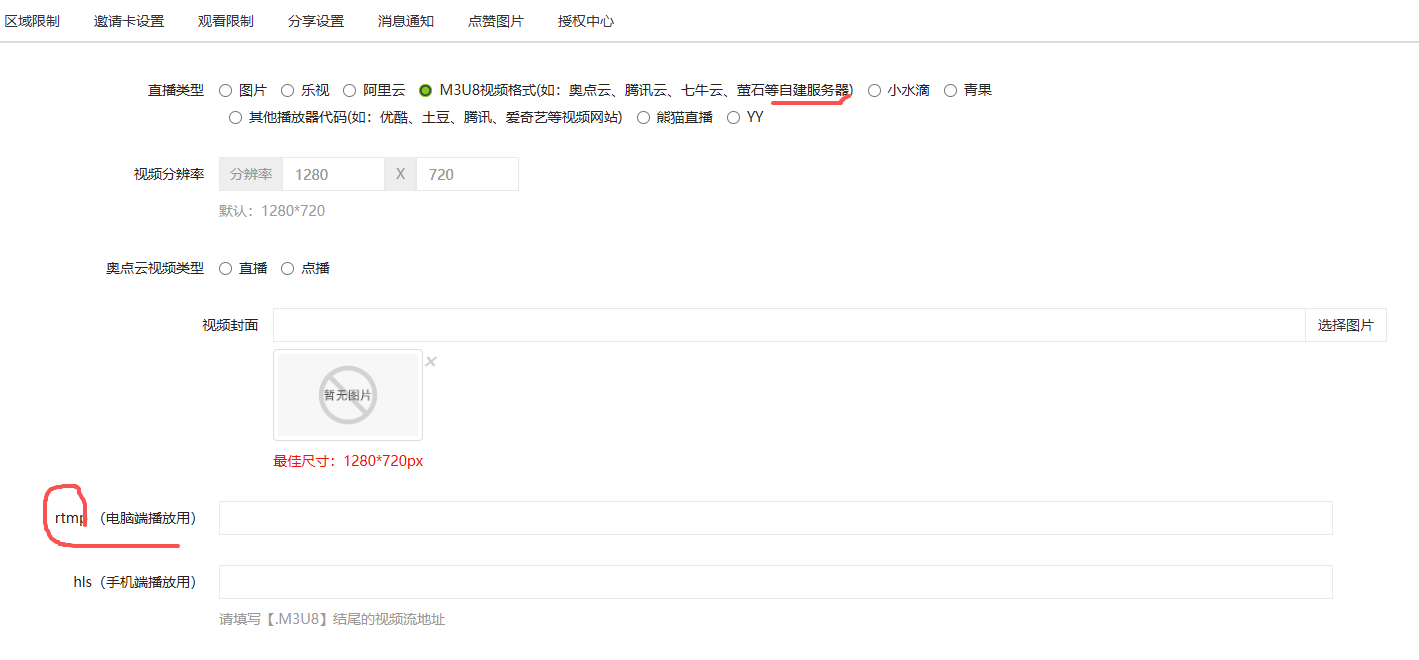Choose the 小水滴 radio option
Viewport: 1419px width, 660px height.
[x=875, y=91]
